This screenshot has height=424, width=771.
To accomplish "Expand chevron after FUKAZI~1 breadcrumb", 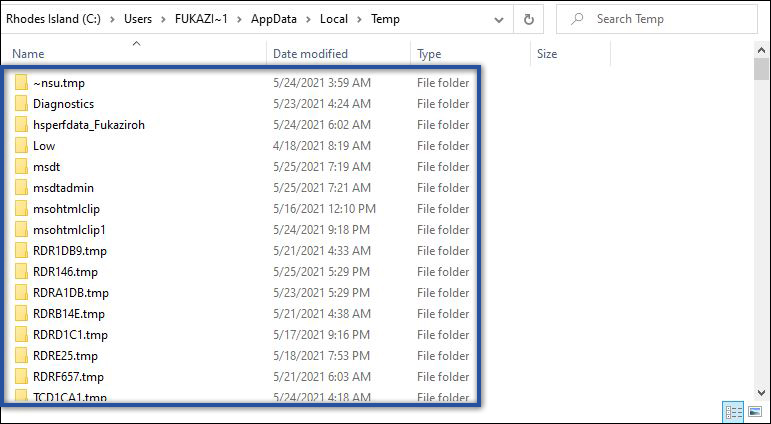I will click(239, 19).
